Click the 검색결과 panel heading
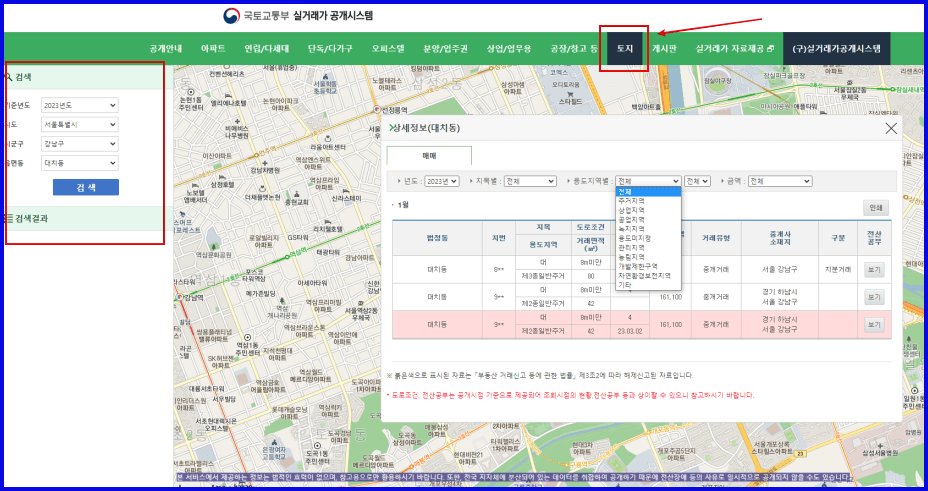This screenshot has height=491, width=928. coord(32,218)
